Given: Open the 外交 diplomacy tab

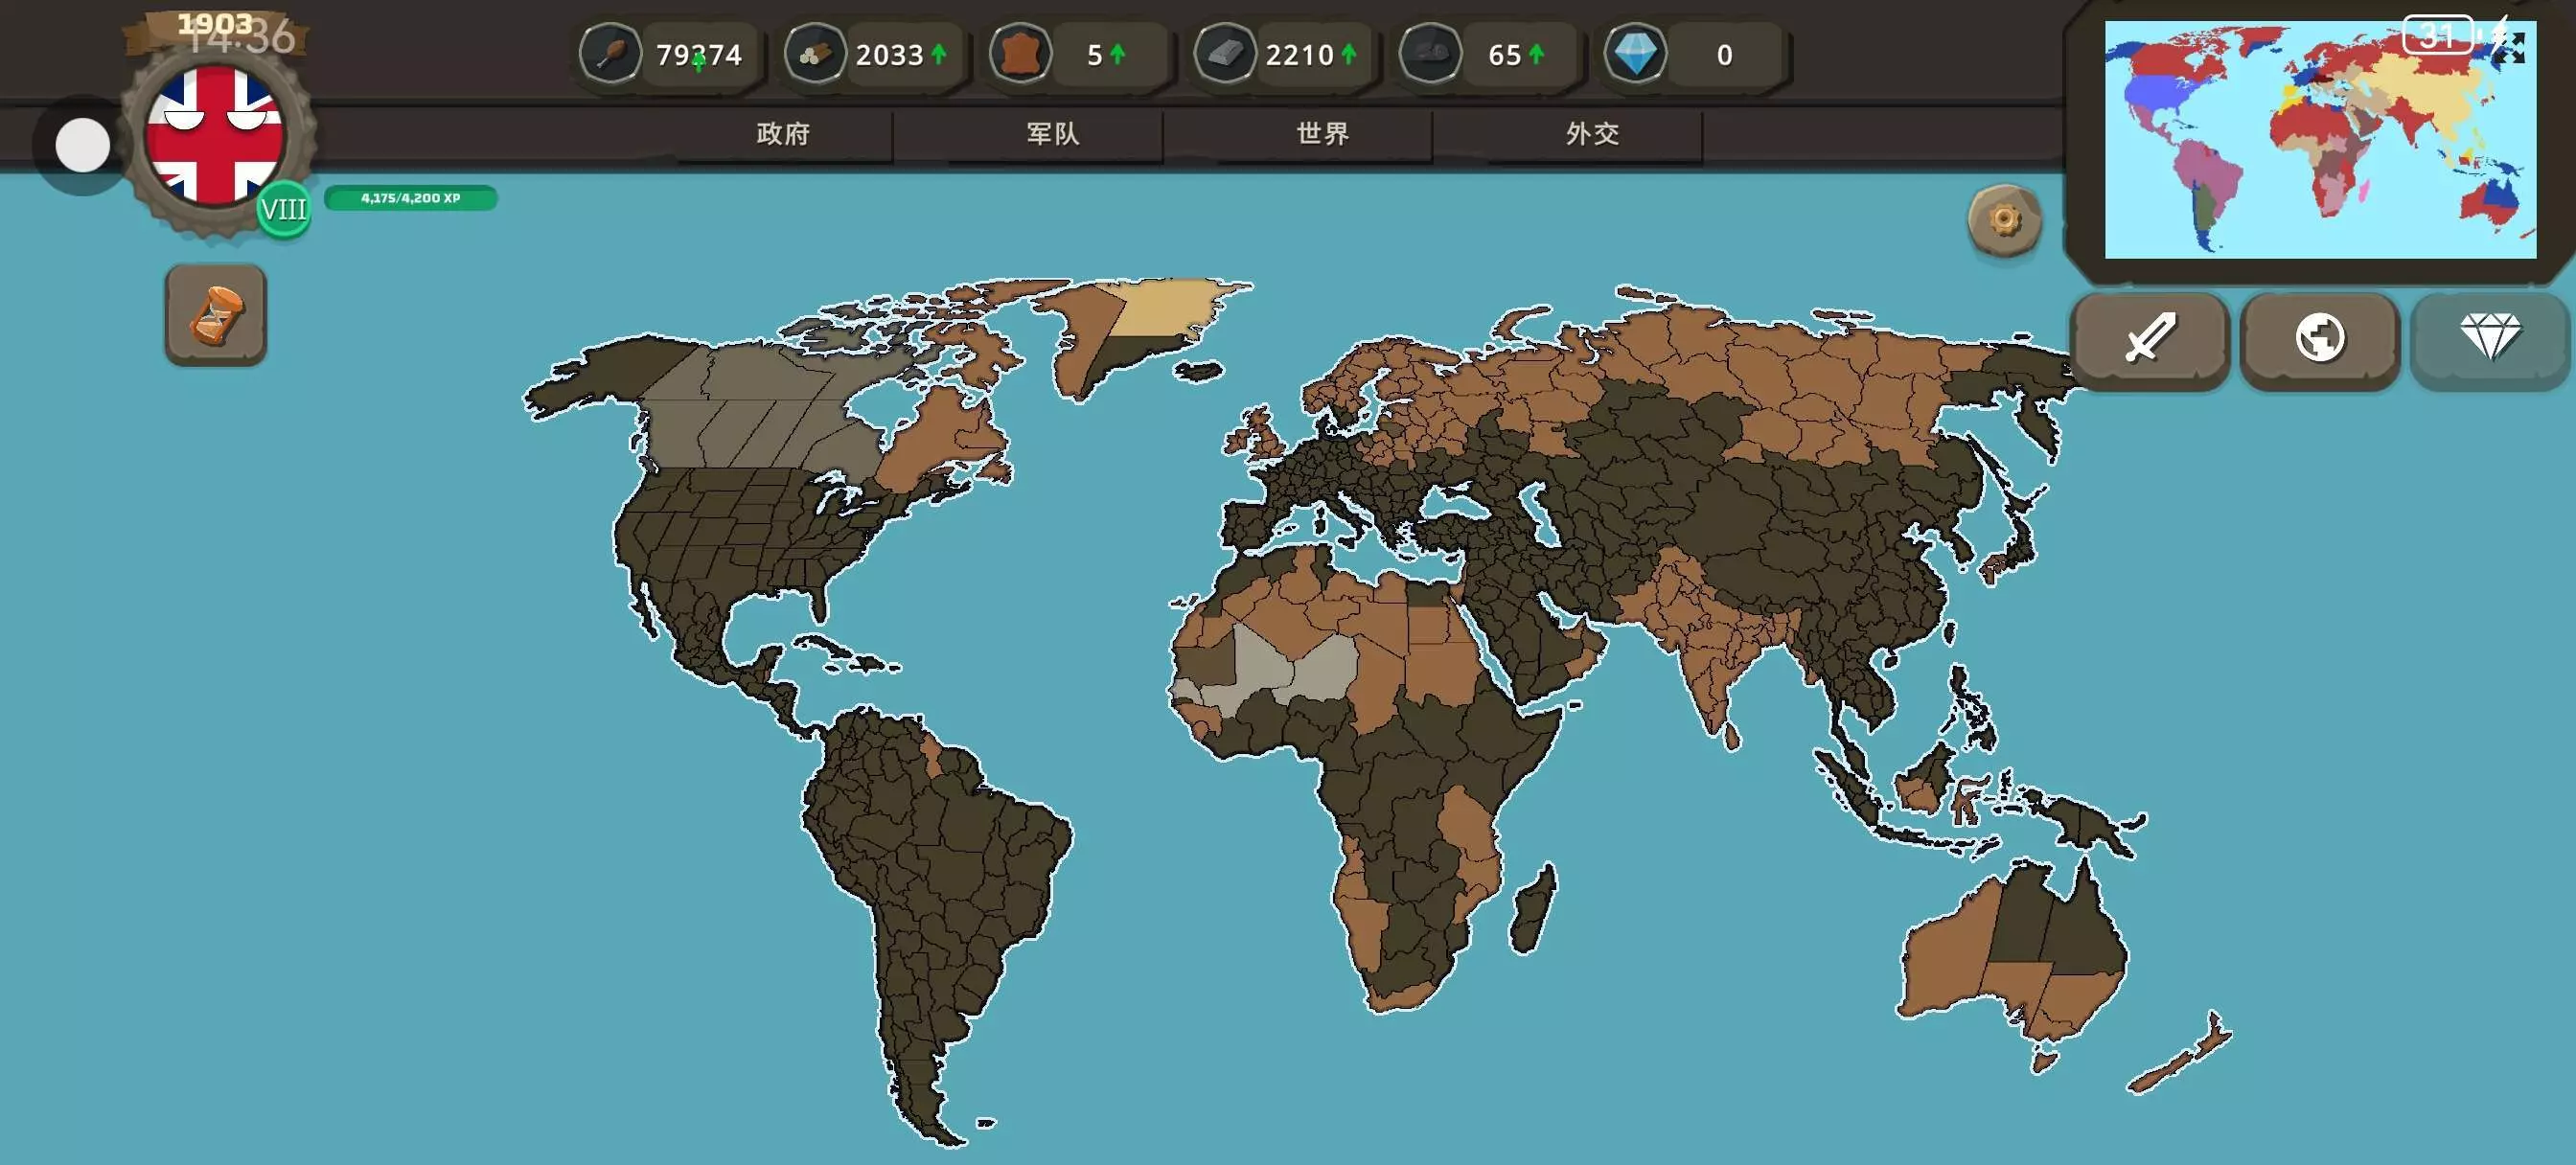Looking at the screenshot, I should (1592, 134).
